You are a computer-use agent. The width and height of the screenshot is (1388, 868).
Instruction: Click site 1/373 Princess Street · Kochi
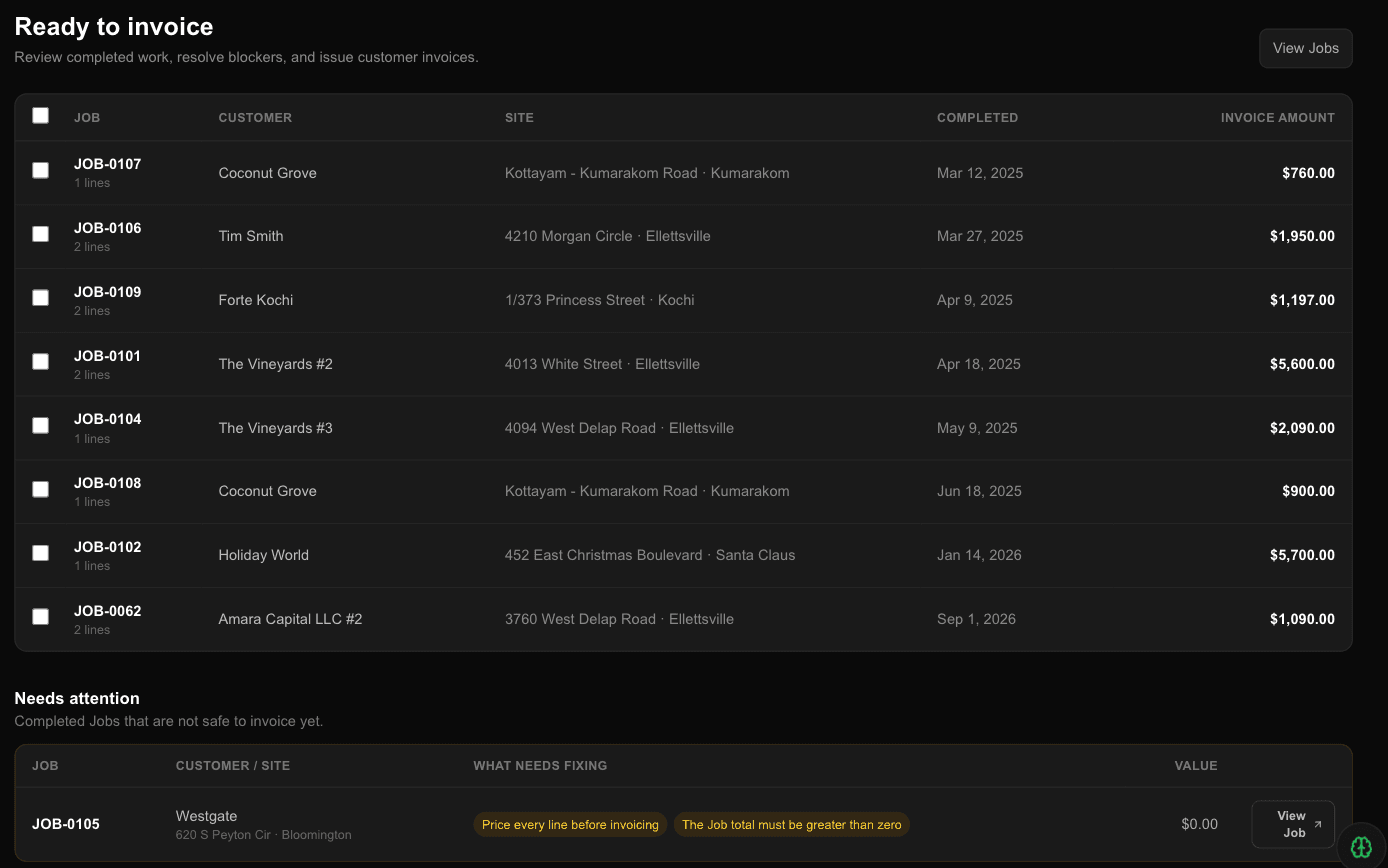599,300
